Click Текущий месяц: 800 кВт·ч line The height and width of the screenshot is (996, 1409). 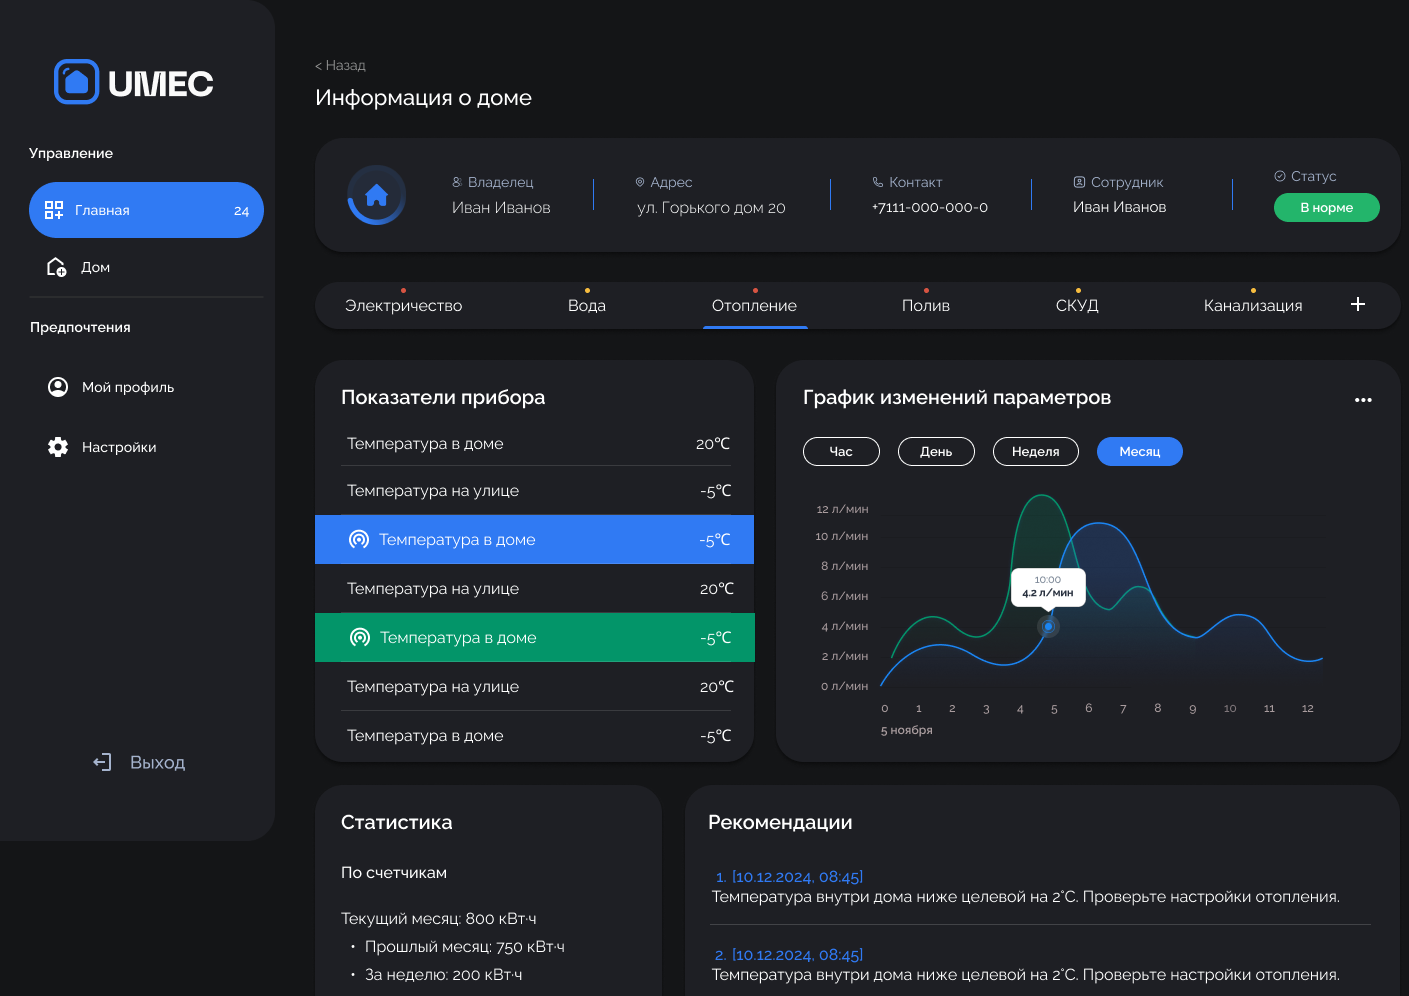[x=439, y=918]
